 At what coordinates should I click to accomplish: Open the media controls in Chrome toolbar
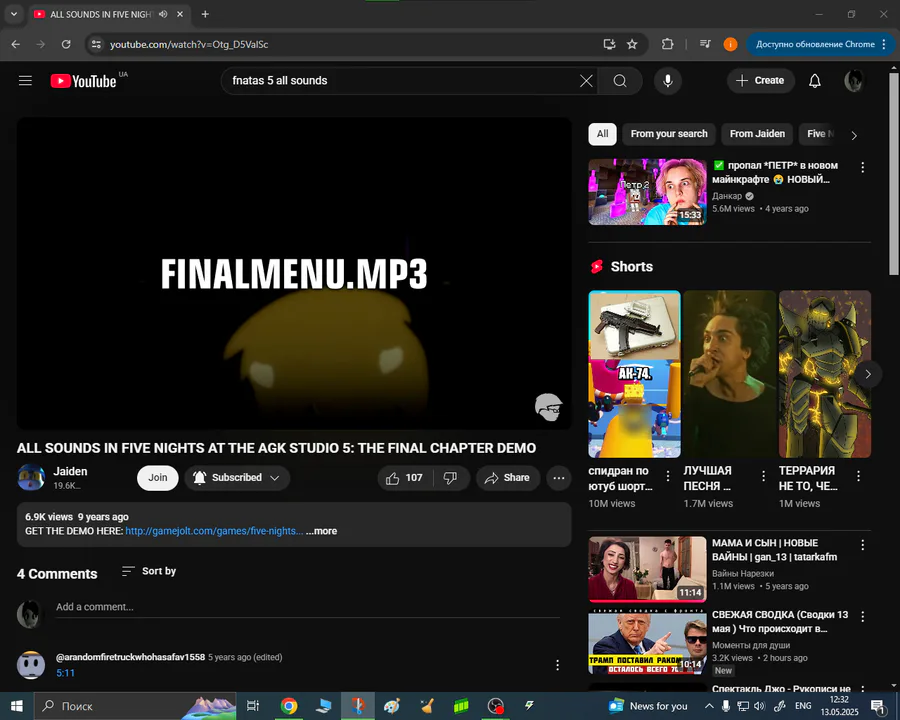coord(705,44)
